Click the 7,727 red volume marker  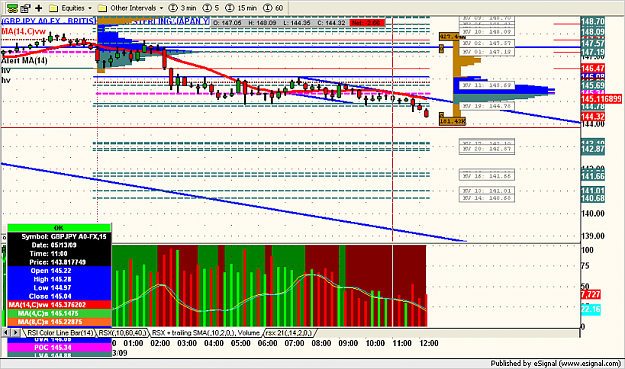(x=590, y=294)
